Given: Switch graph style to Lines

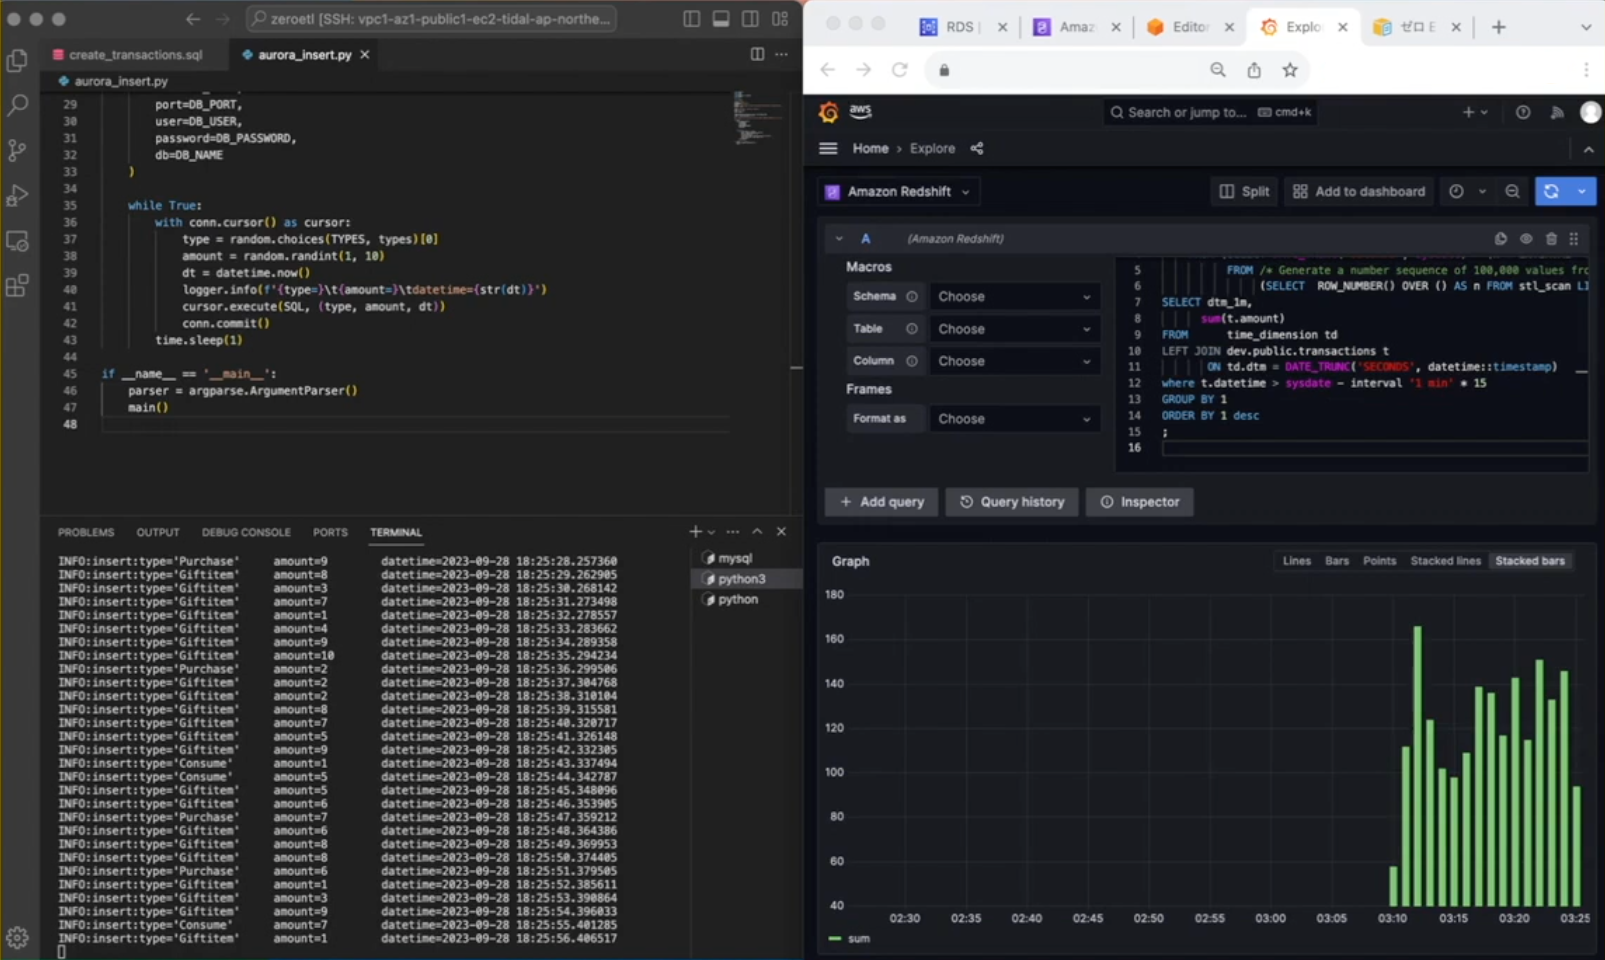Looking at the screenshot, I should pos(1296,561).
